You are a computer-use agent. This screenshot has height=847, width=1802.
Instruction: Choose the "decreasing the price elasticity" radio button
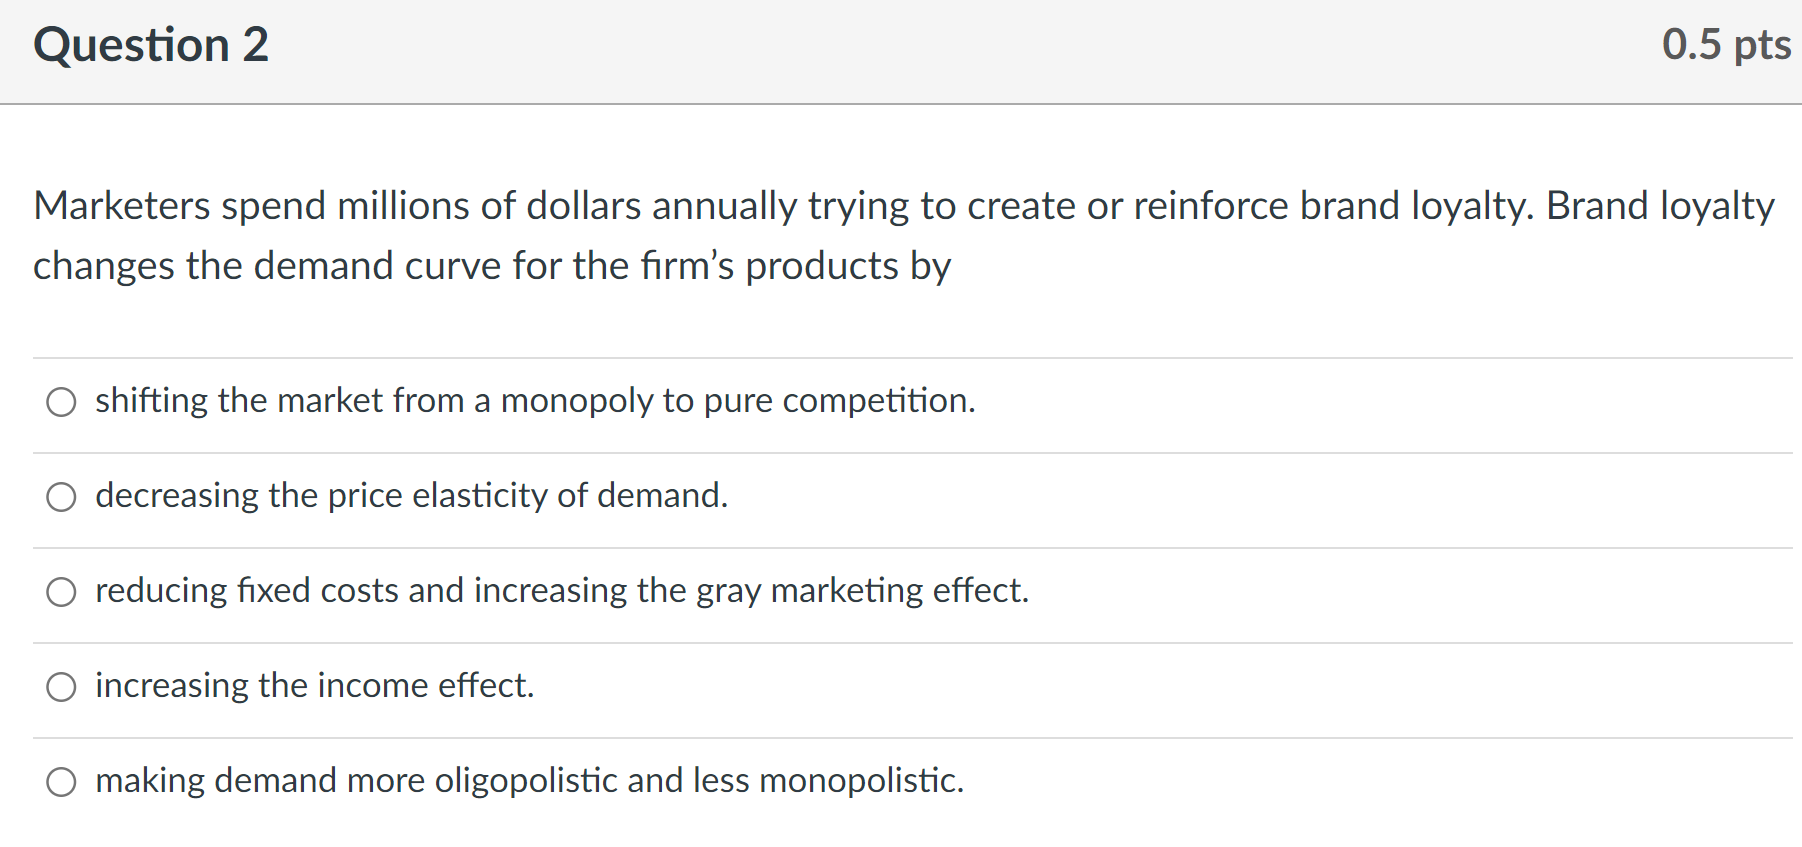[x=61, y=497]
